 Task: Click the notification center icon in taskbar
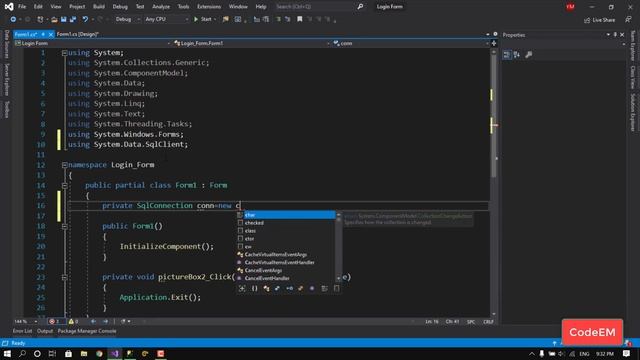point(627,353)
